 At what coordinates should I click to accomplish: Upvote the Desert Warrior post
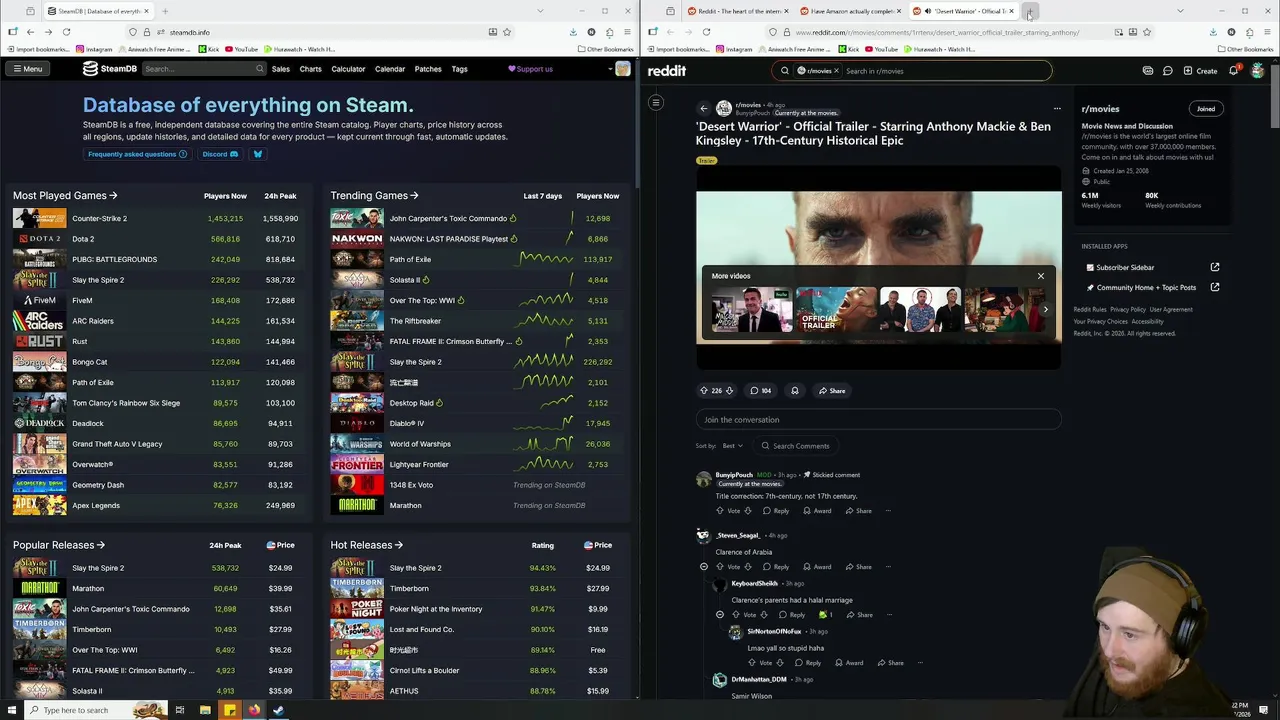click(x=704, y=391)
